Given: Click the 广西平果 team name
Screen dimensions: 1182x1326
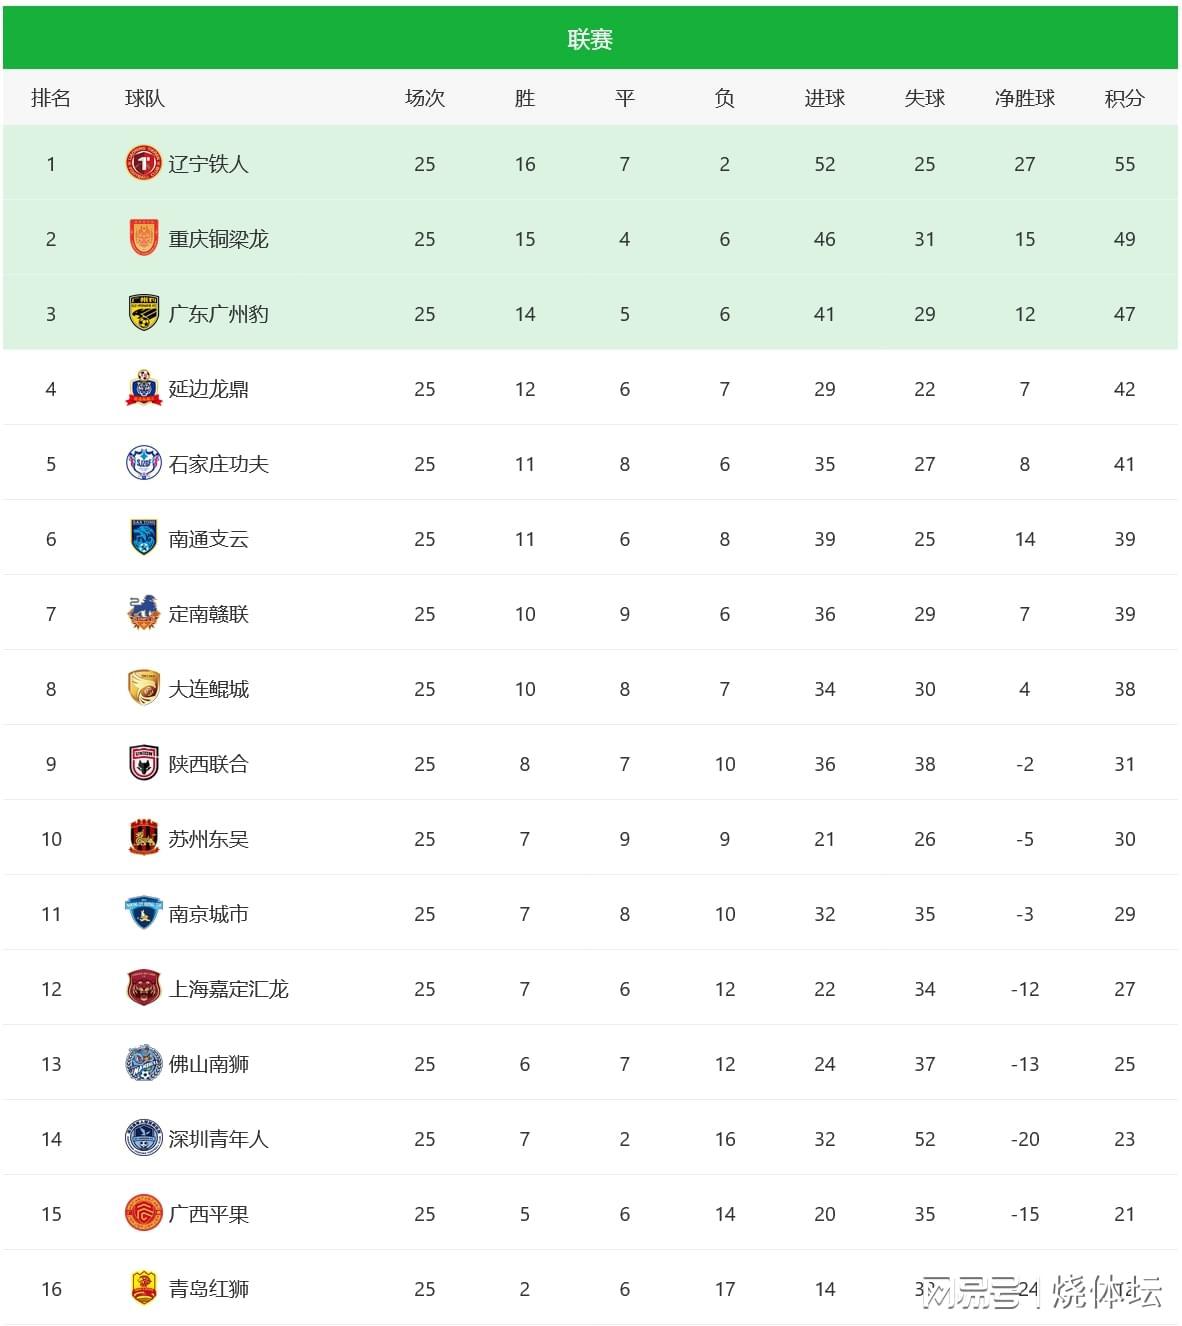Looking at the screenshot, I should pos(208,1214).
